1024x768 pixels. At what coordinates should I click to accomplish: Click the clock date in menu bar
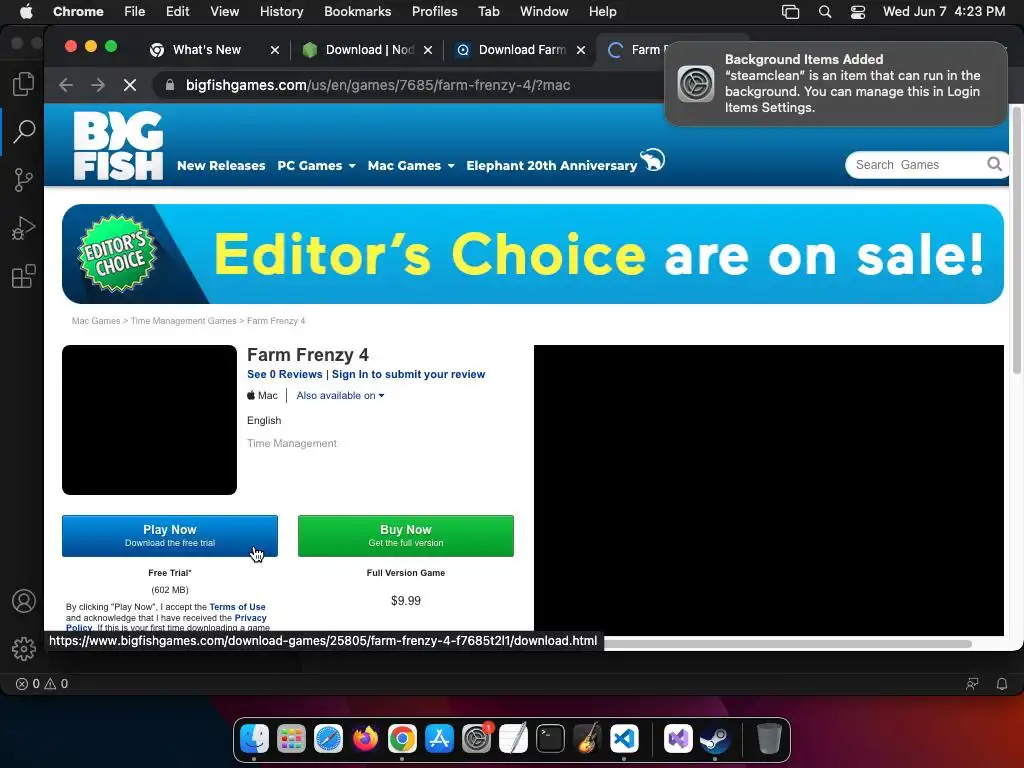[944, 12]
